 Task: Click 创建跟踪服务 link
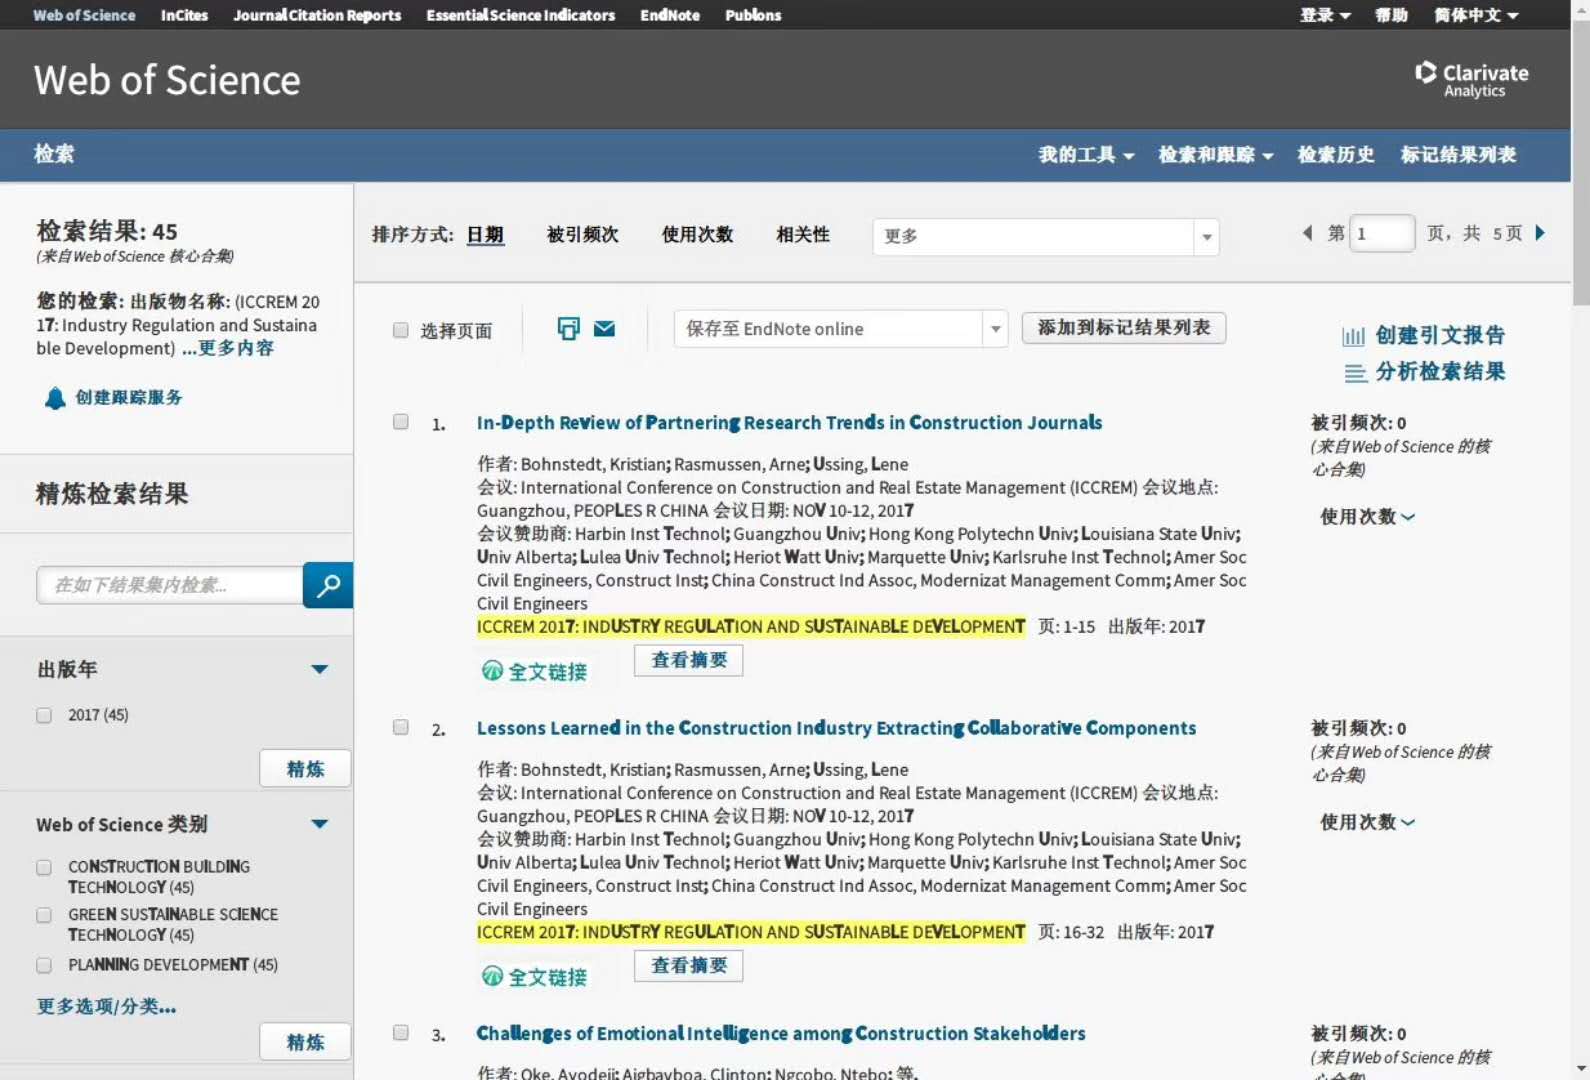tap(129, 398)
